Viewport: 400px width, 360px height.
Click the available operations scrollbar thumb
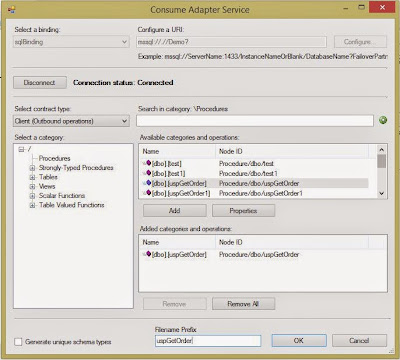pos(382,161)
